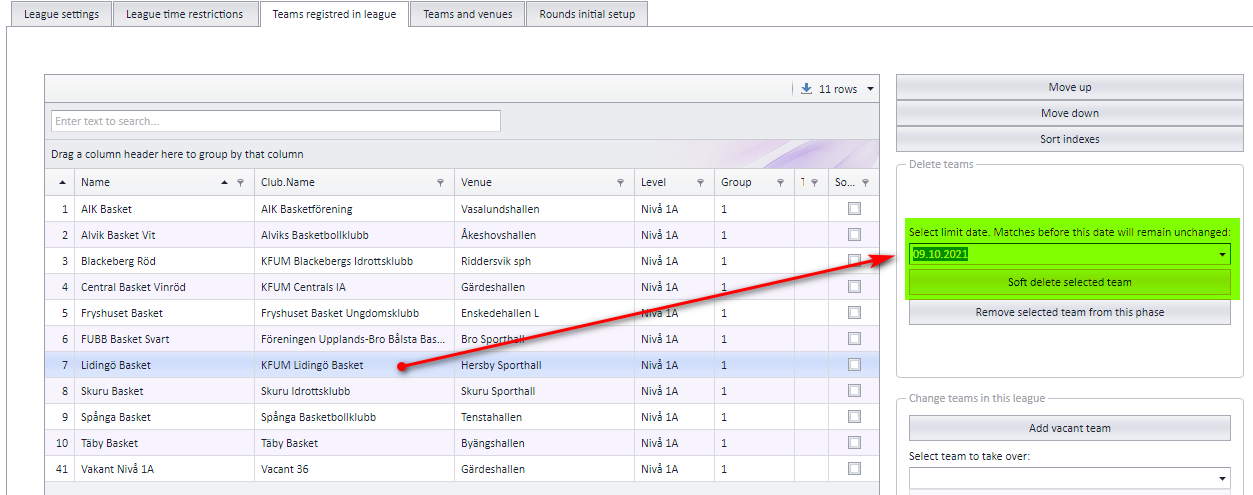The width and height of the screenshot is (1253, 495).
Task: Click the Åkeshovshallen venue cell
Action: point(544,235)
